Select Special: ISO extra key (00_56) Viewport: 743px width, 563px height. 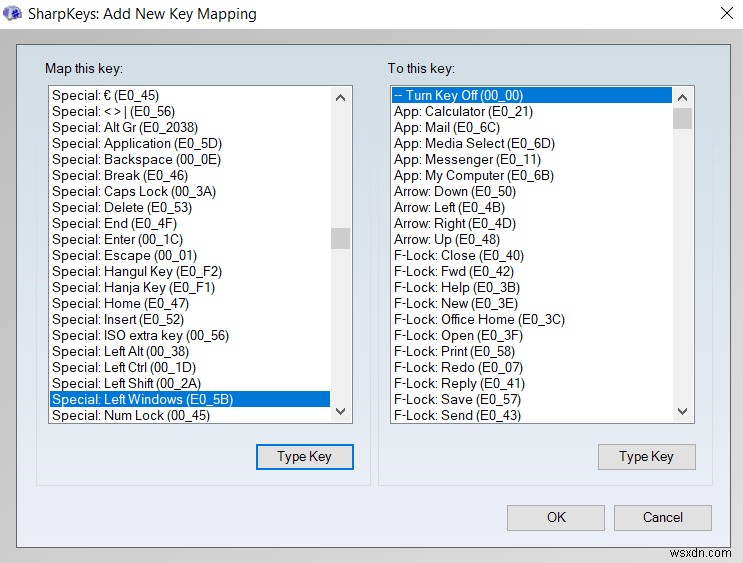[x=190, y=336]
